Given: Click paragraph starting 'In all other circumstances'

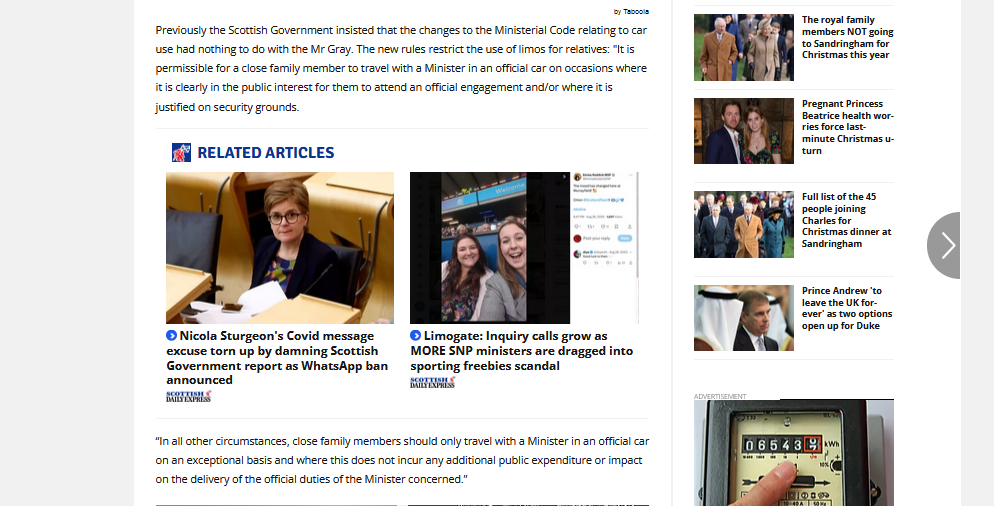Looking at the screenshot, I should tap(402, 460).
